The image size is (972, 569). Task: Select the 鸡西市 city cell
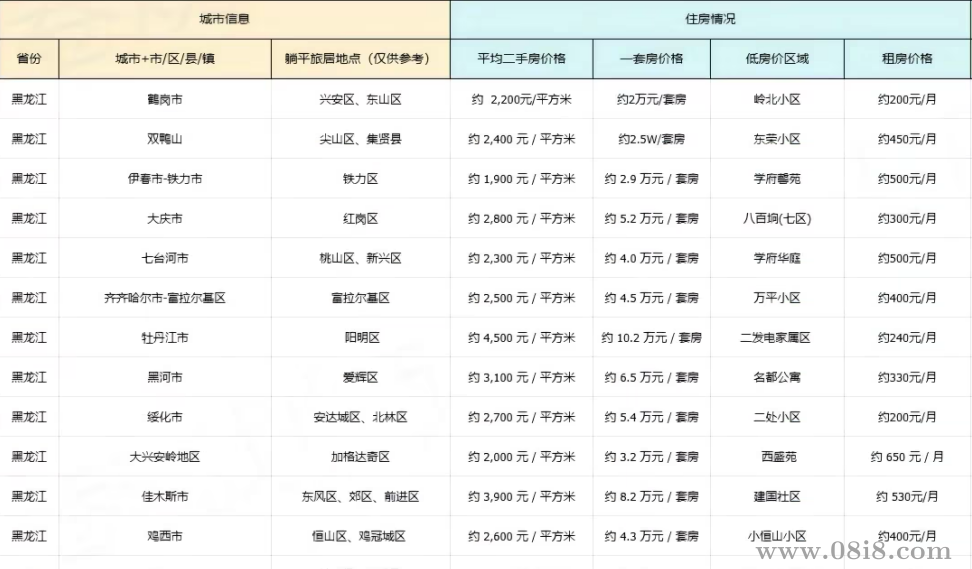[165, 536]
